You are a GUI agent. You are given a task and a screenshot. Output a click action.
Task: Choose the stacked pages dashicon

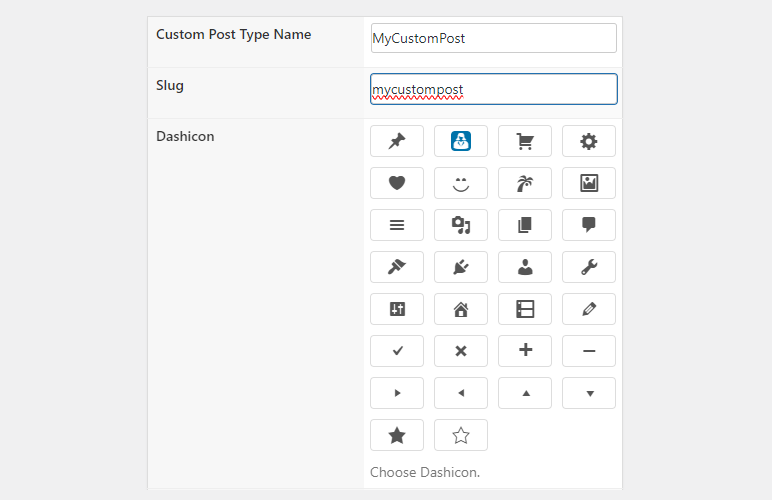(x=525, y=225)
